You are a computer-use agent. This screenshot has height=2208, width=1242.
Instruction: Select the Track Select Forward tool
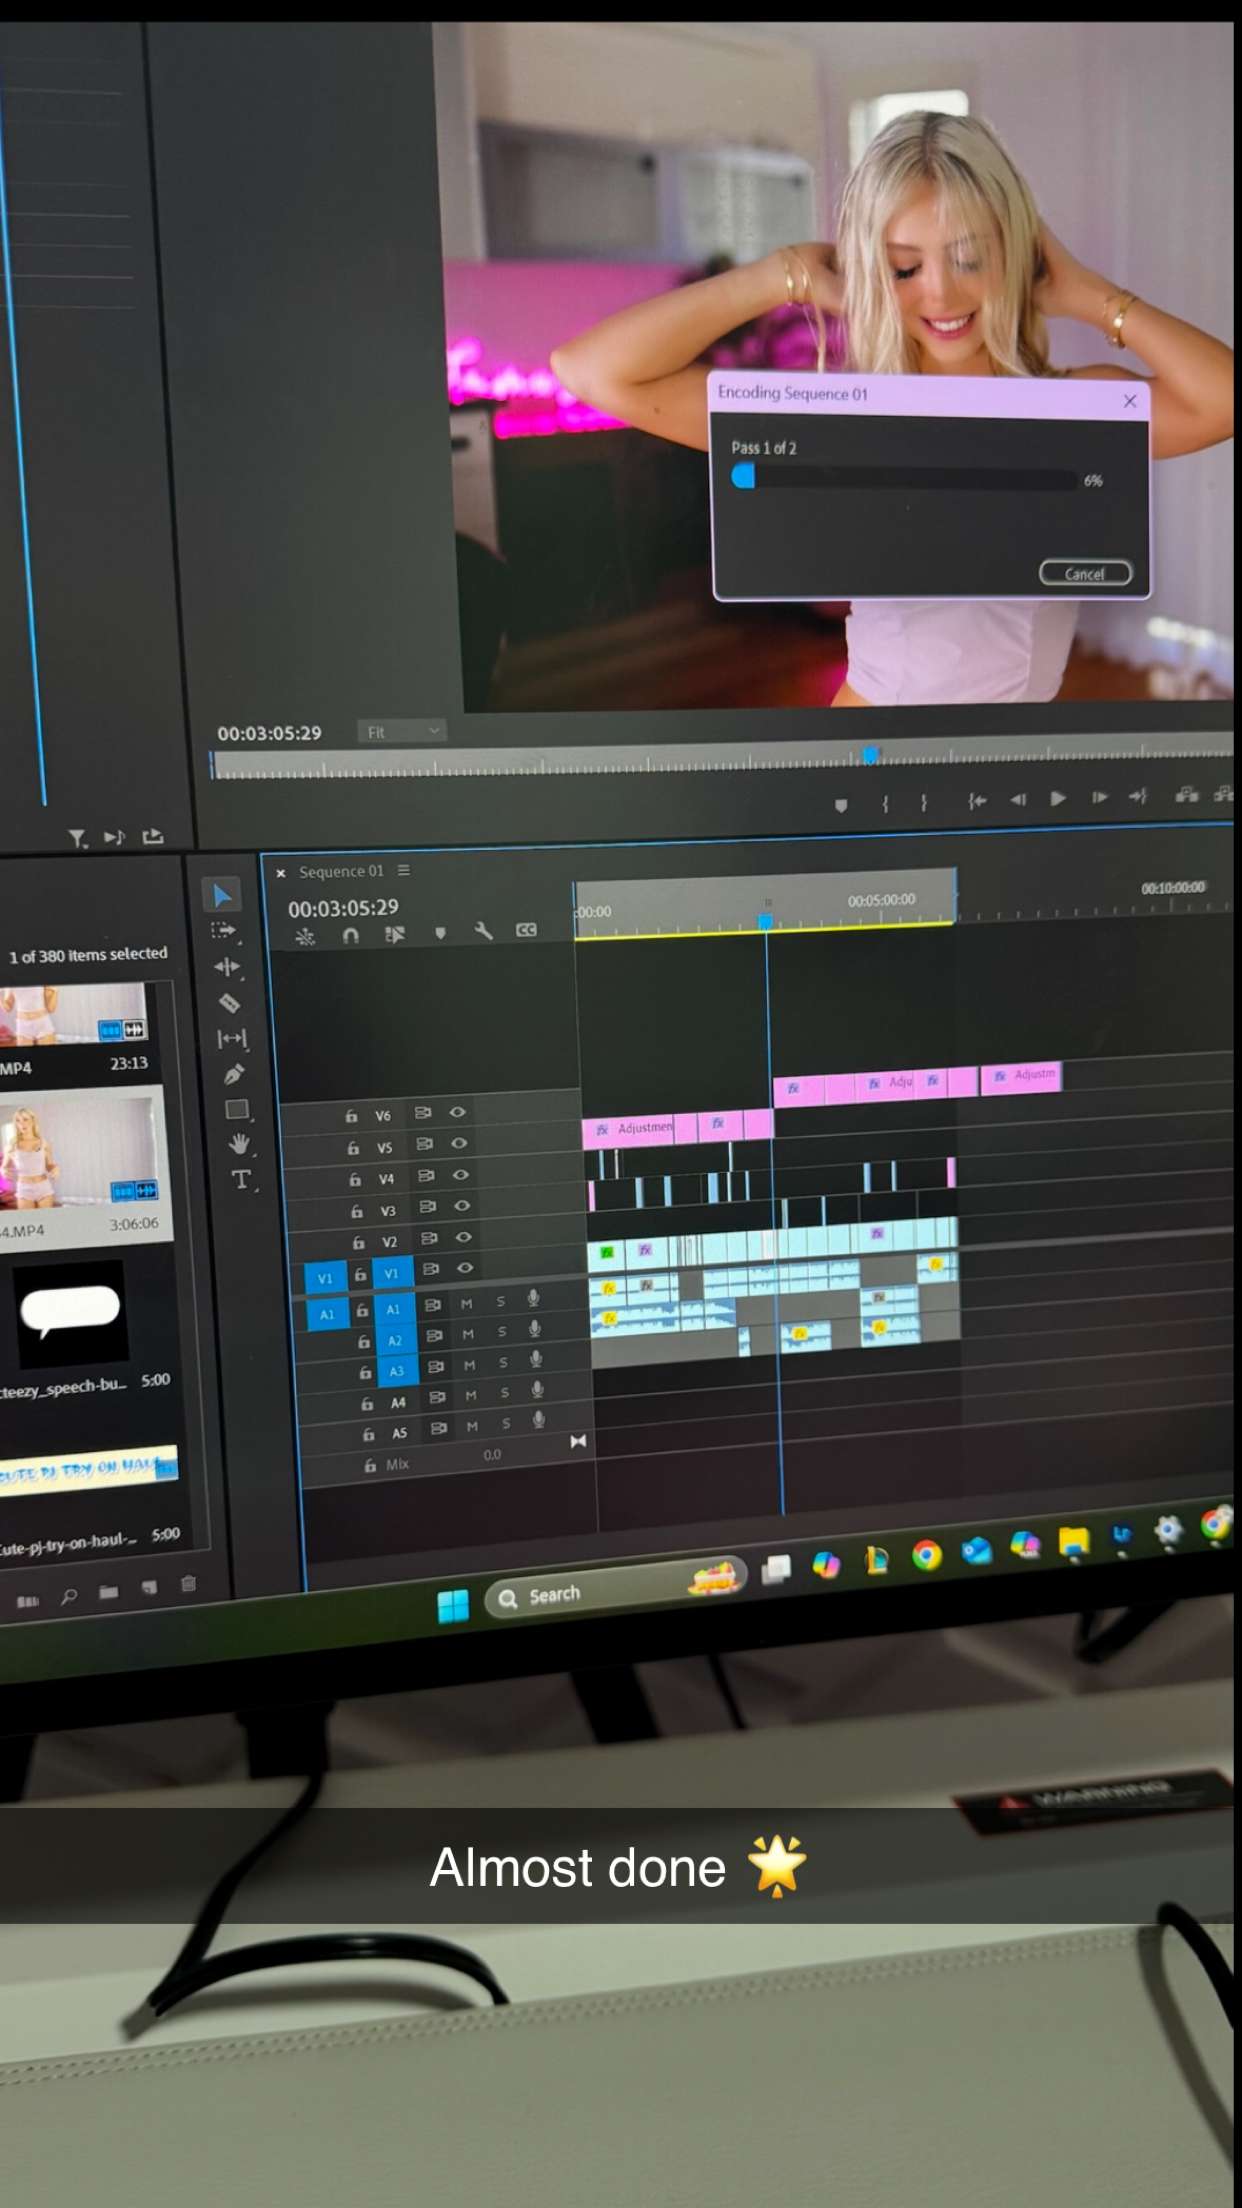click(224, 931)
